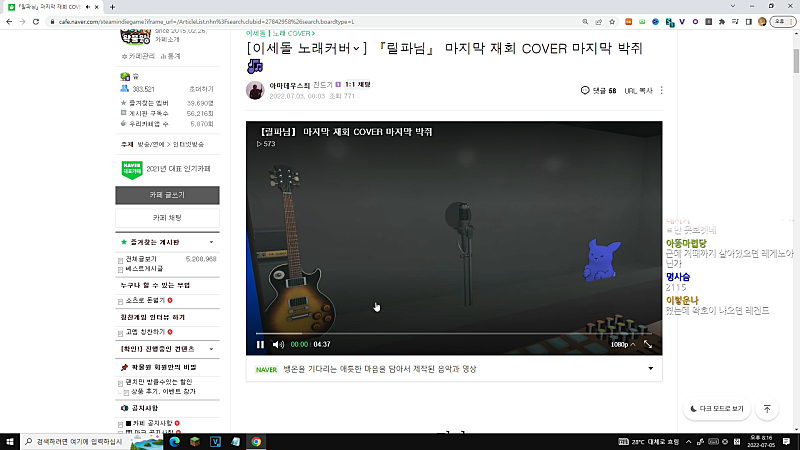Open the Chrome profile avatar
This screenshot has height=450, width=800.
[x=762, y=21]
